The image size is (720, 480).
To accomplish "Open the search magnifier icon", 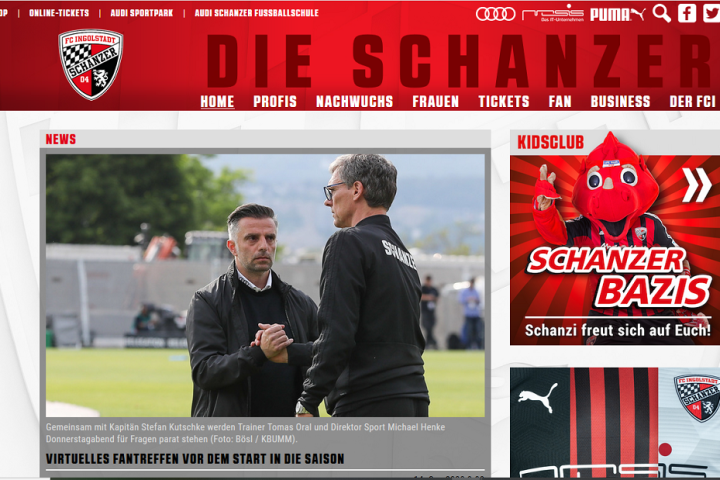I will pyautogui.click(x=662, y=13).
